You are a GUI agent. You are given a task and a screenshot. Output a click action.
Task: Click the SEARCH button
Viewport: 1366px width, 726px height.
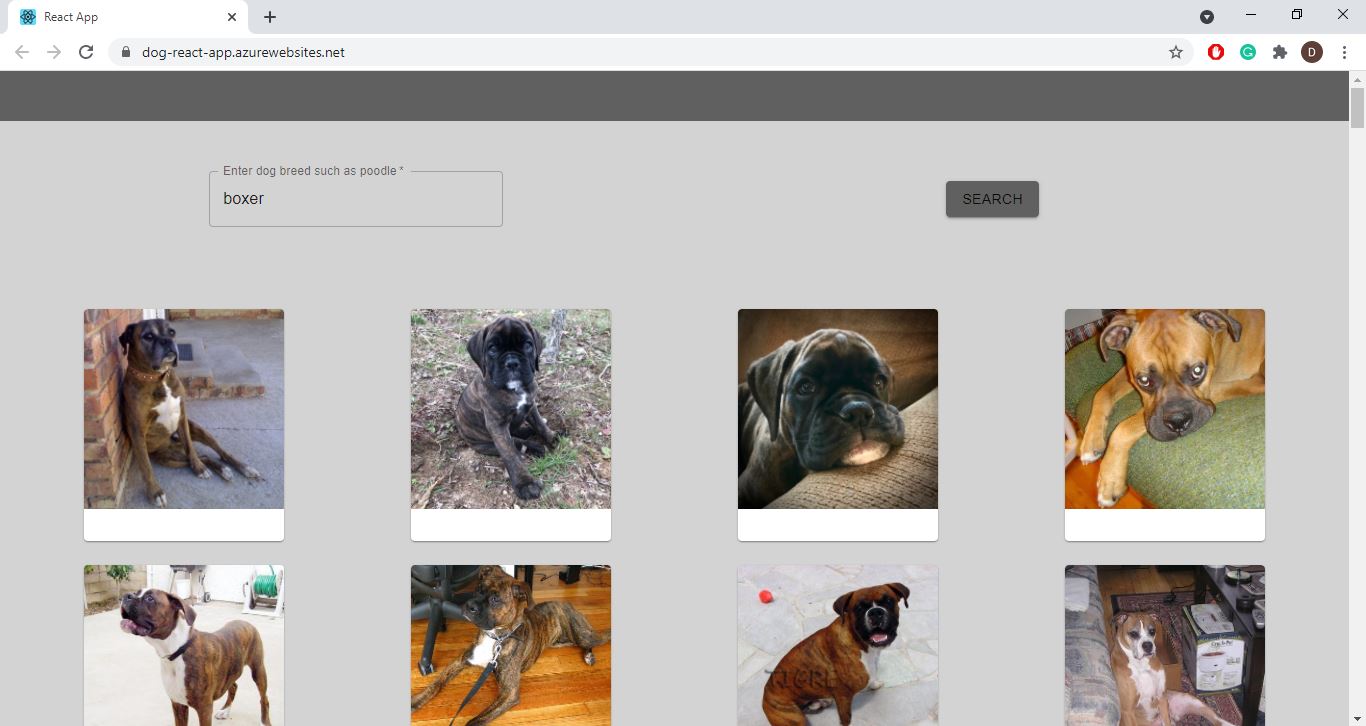(992, 199)
